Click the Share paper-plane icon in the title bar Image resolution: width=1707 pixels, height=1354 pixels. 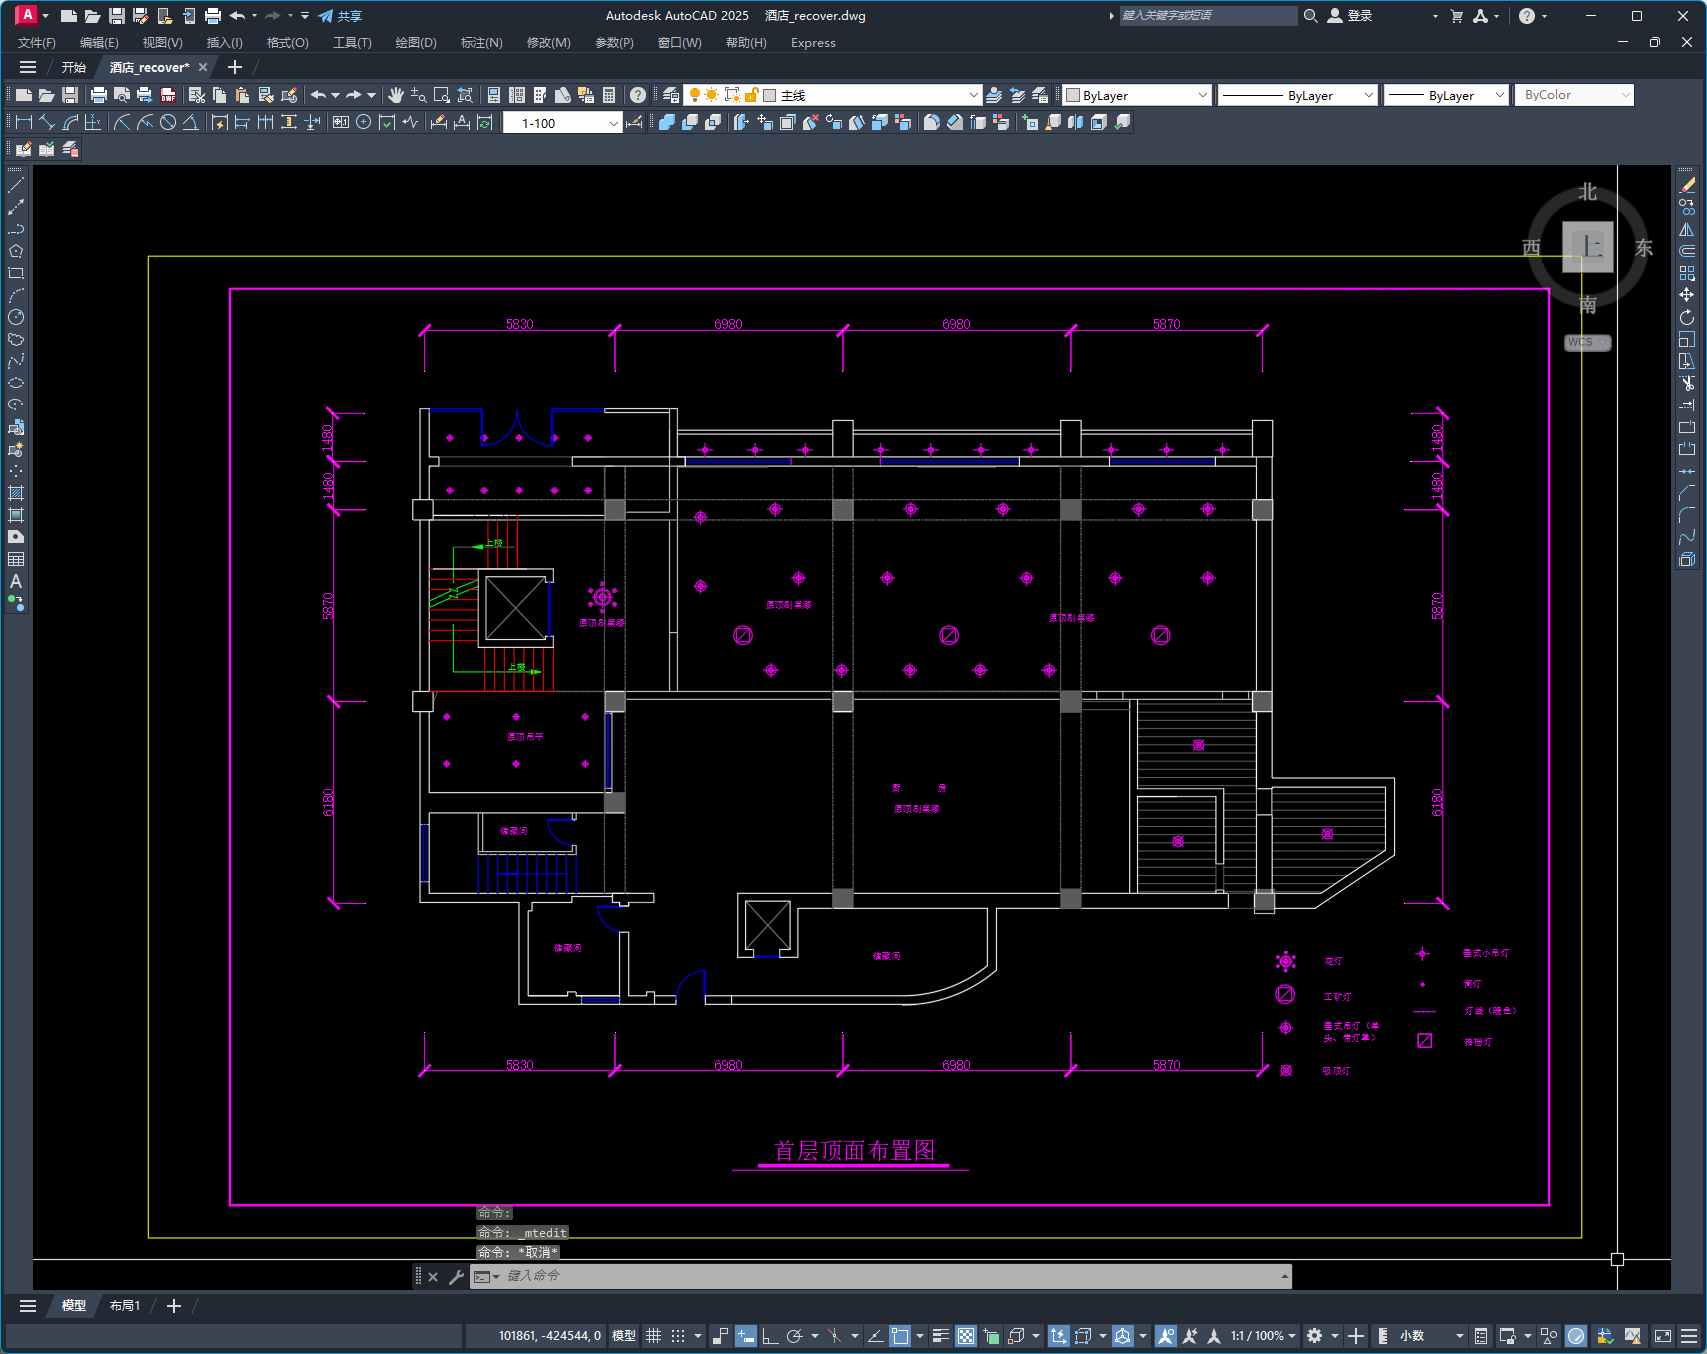[x=326, y=16]
